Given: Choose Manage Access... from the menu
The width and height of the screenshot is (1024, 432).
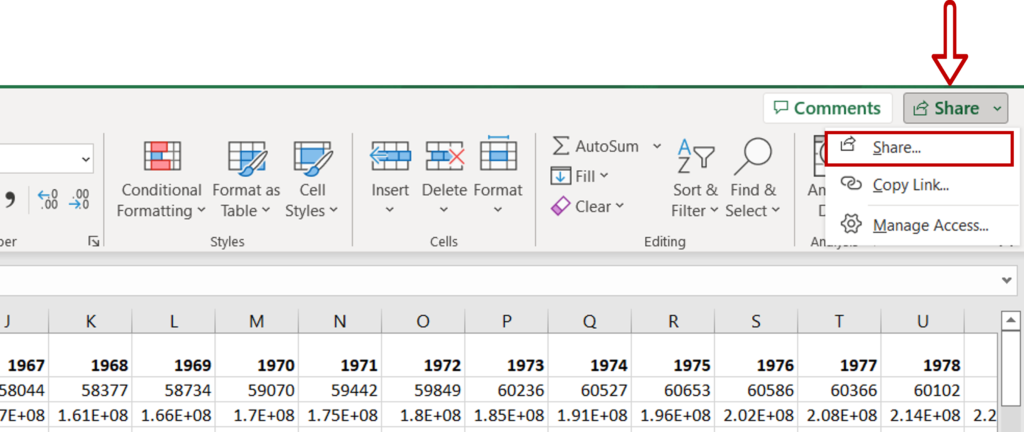Looking at the screenshot, I should pos(921,226).
